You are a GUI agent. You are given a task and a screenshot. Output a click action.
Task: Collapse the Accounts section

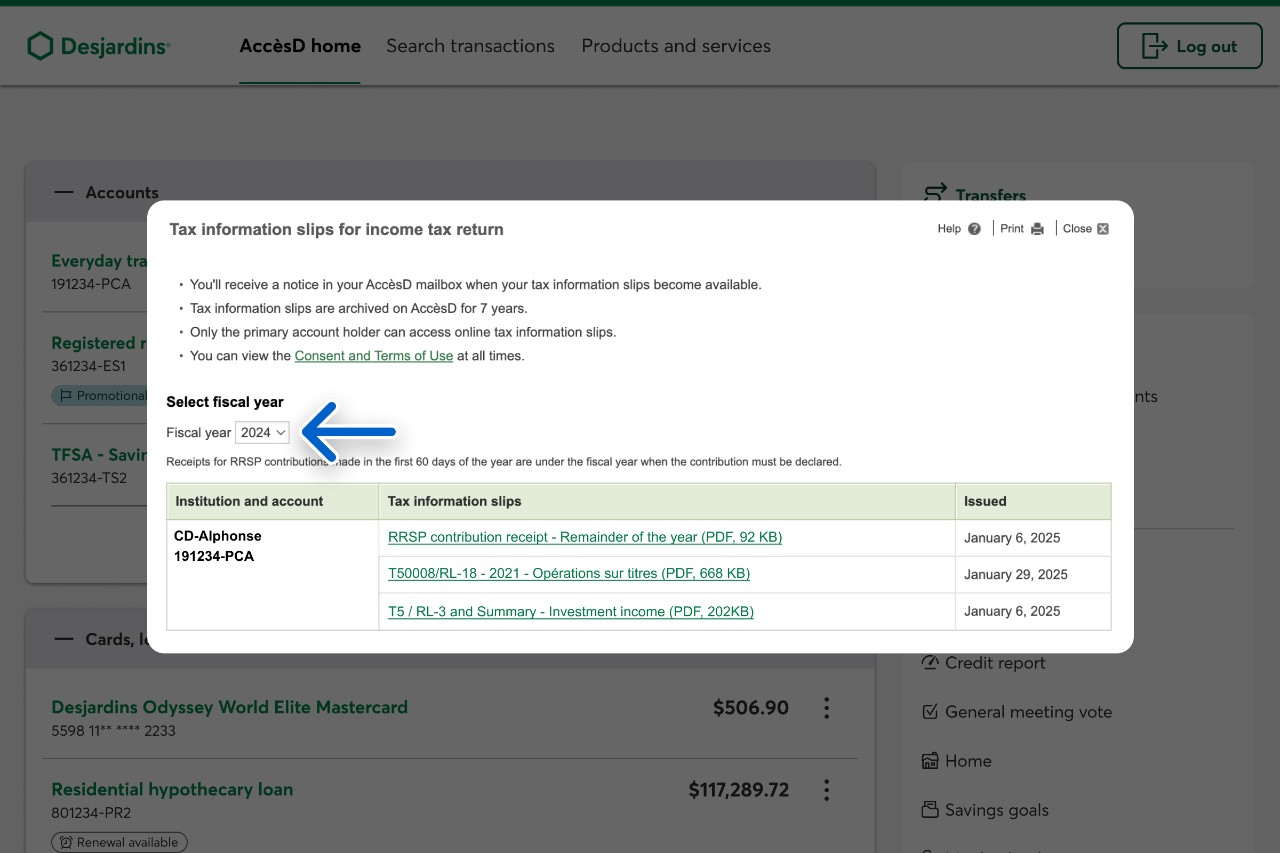(64, 192)
